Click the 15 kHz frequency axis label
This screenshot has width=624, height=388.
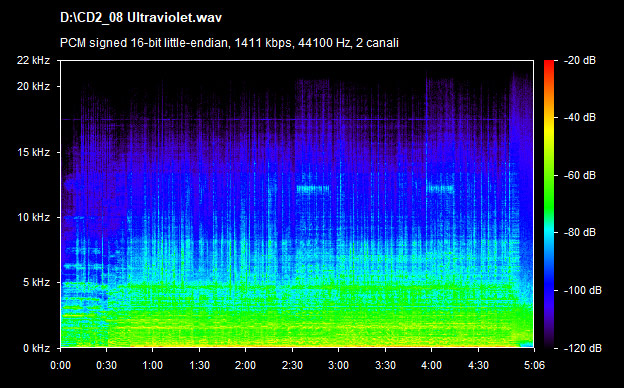[33, 152]
